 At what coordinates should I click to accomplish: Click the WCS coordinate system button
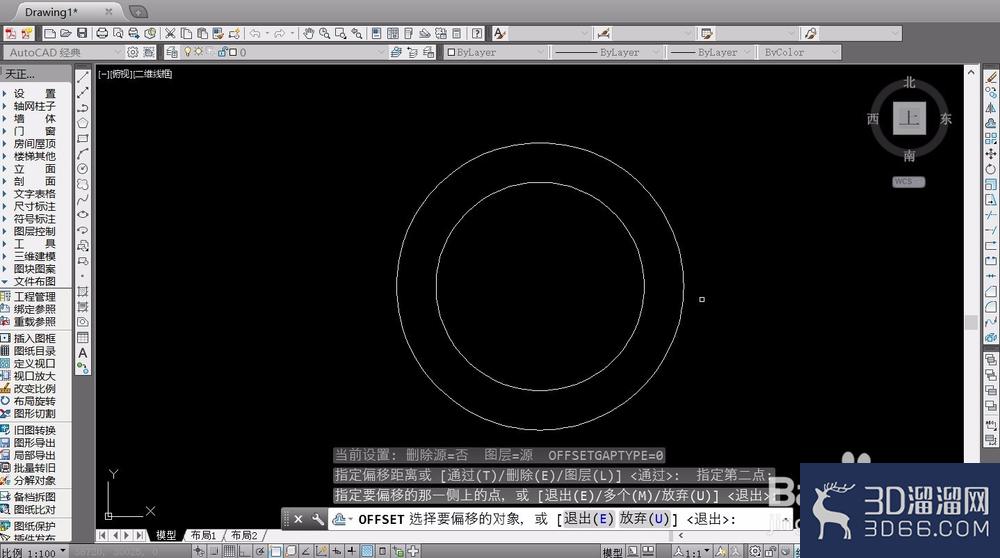pos(908,182)
